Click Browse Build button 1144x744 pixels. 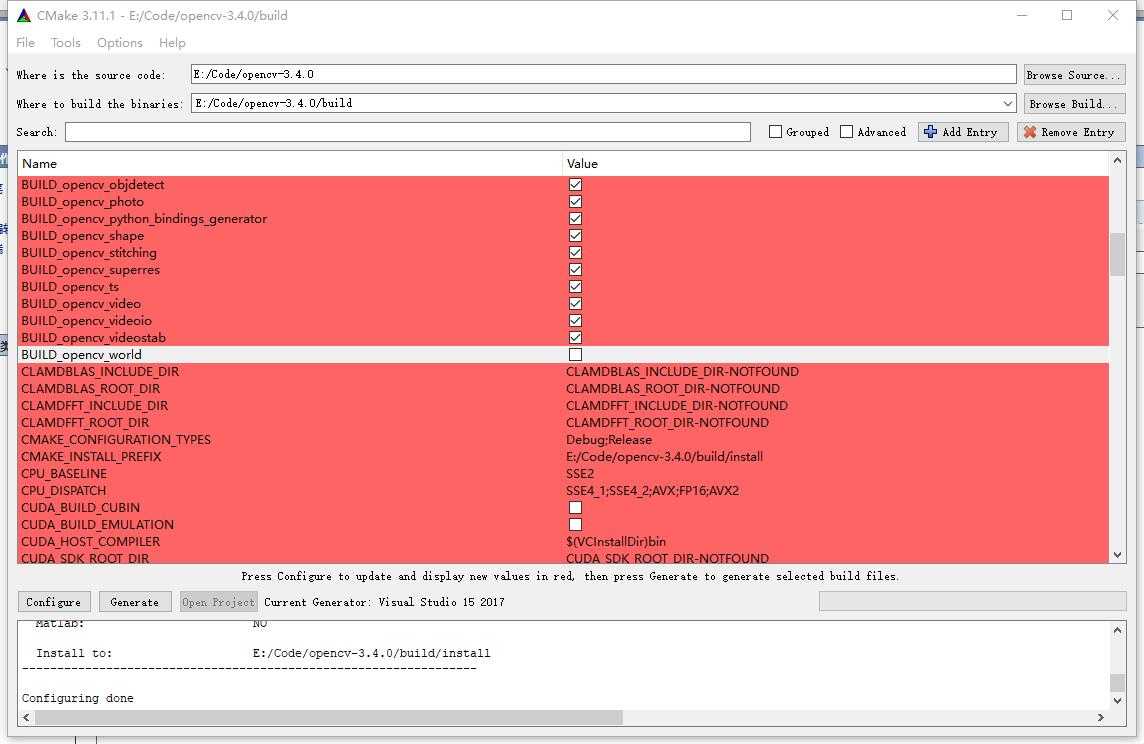coord(1074,104)
